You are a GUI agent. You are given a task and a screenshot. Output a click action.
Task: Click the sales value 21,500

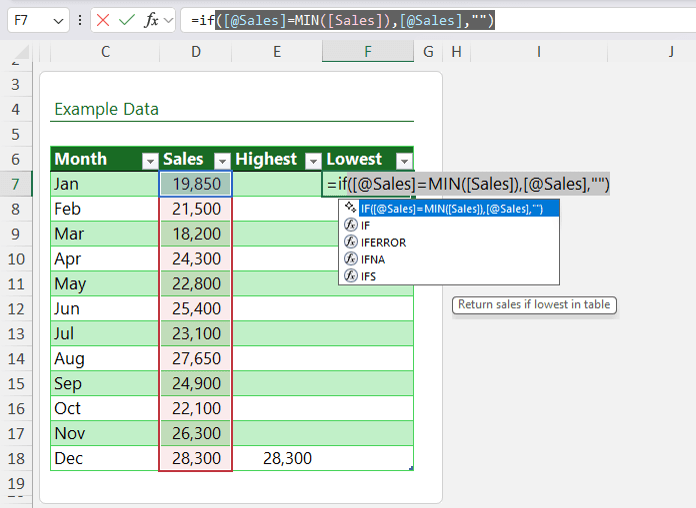(x=196, y=209)
